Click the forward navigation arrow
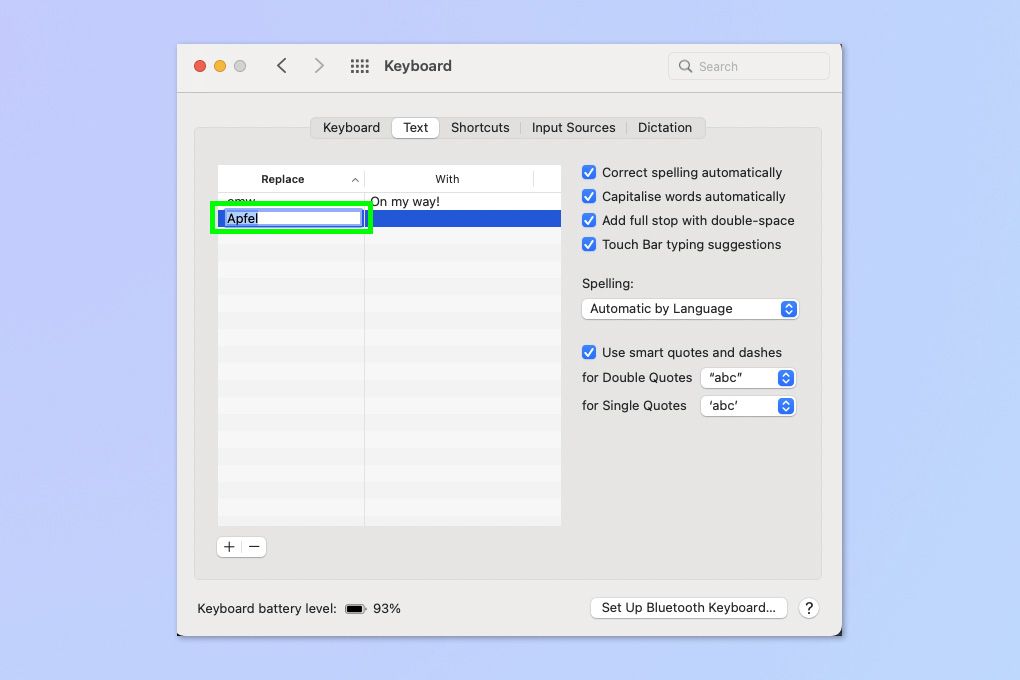 coord(319,65)
